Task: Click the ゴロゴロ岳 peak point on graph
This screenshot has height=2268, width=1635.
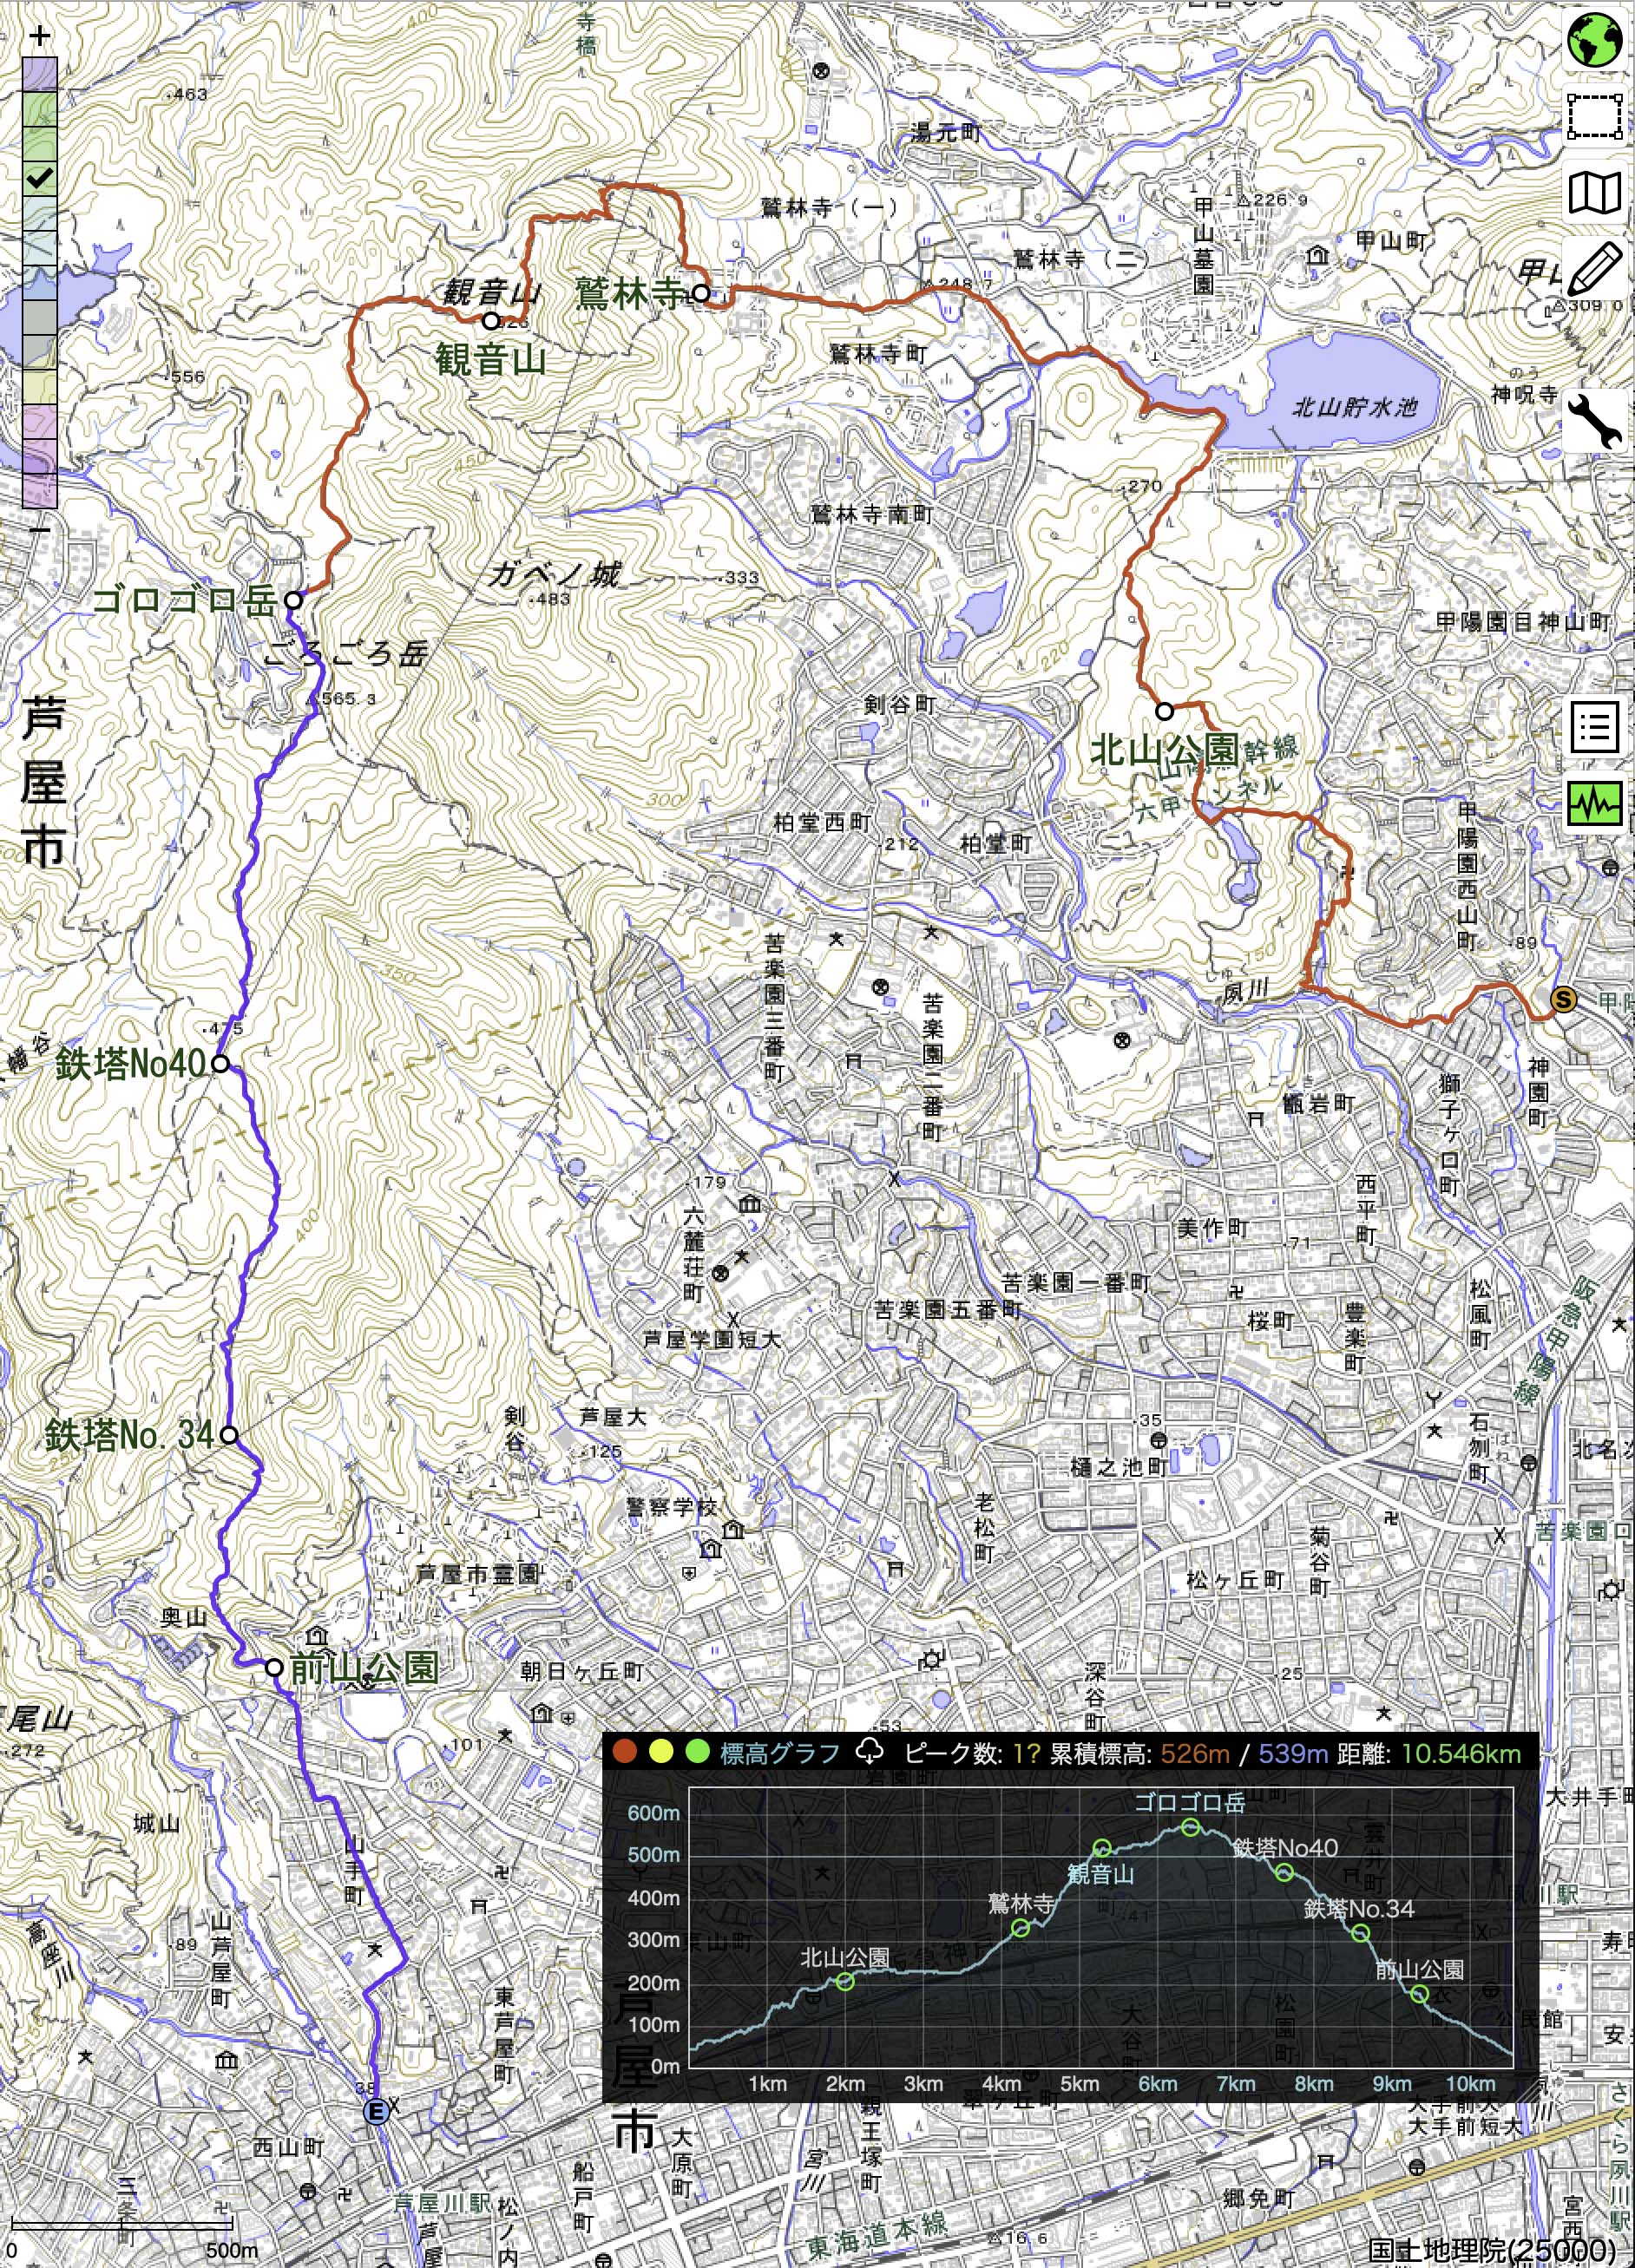Action: click(x=1191, y=1827)
